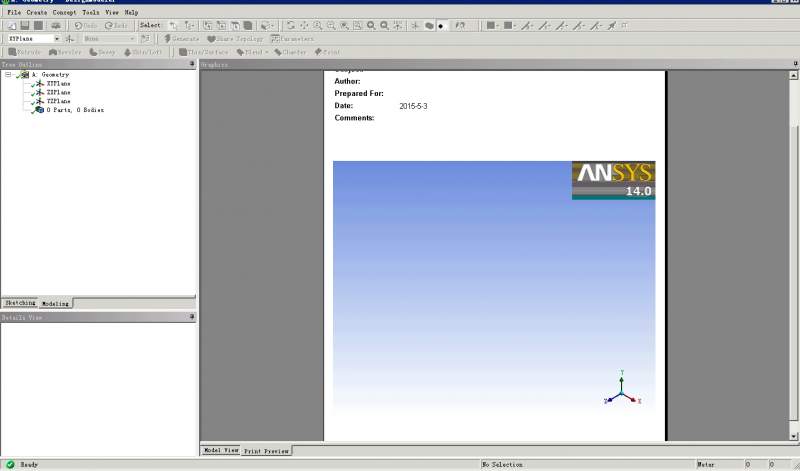Click the Sweep tool
Screen dimensions: 800x471
tap(103, 52)
